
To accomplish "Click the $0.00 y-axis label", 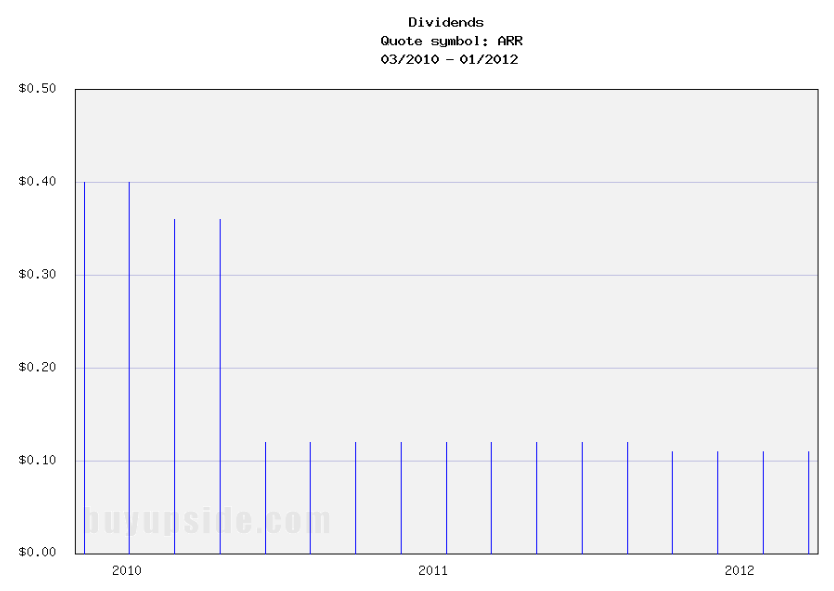I will click(37, 552).
